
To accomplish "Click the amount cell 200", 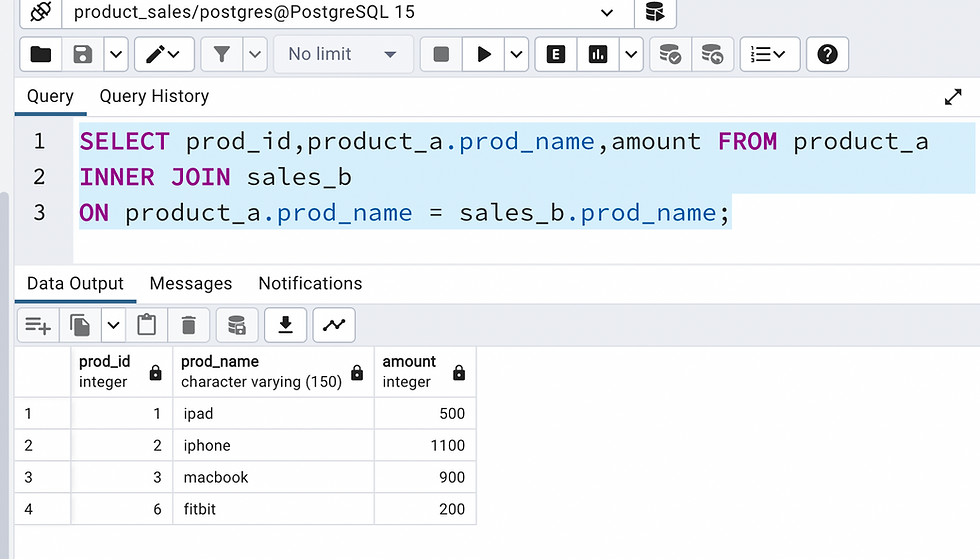I will (x=425, y=510).
